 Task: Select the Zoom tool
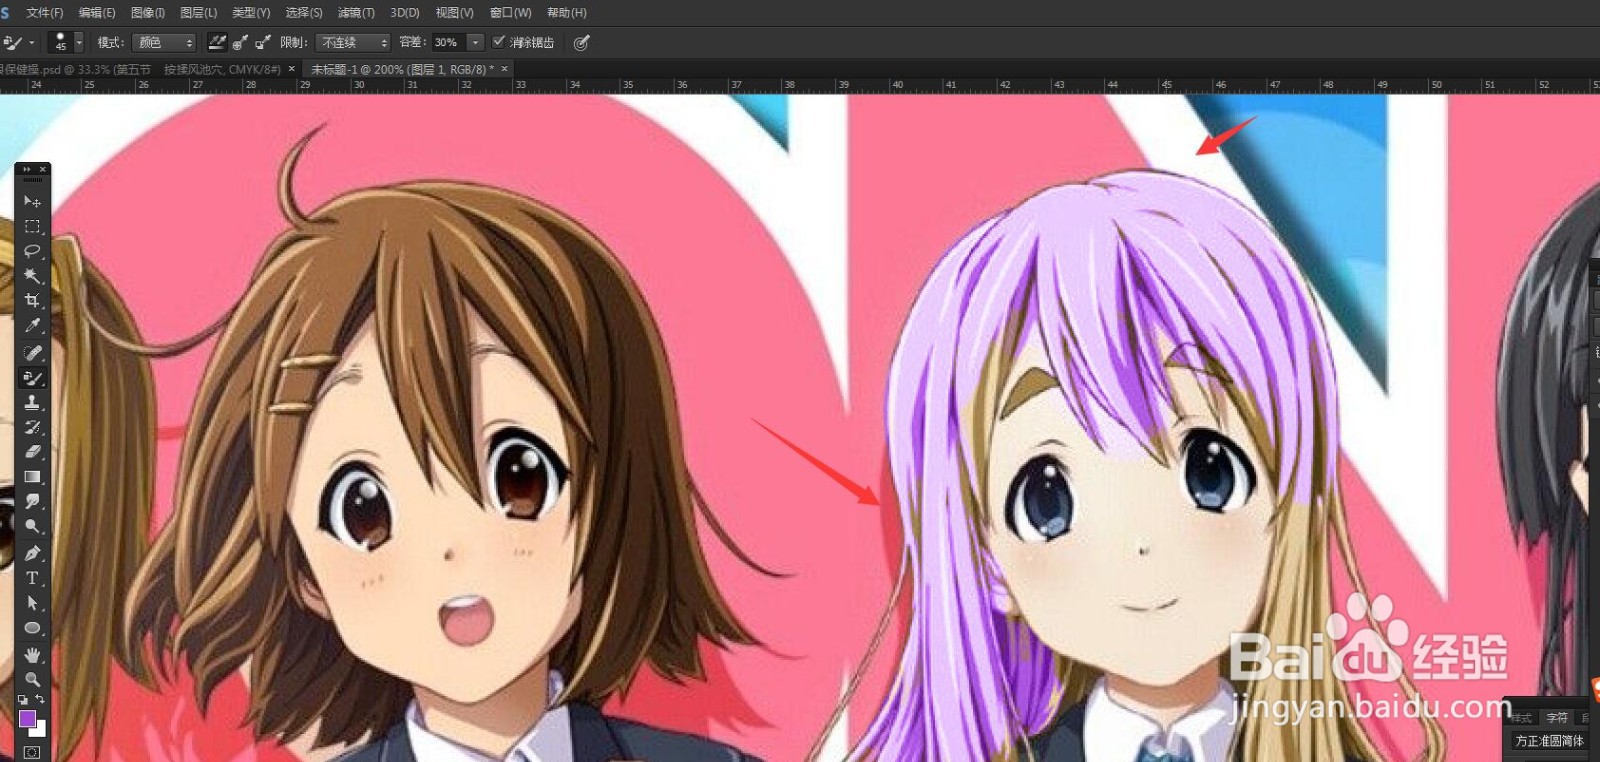[32, 680]
